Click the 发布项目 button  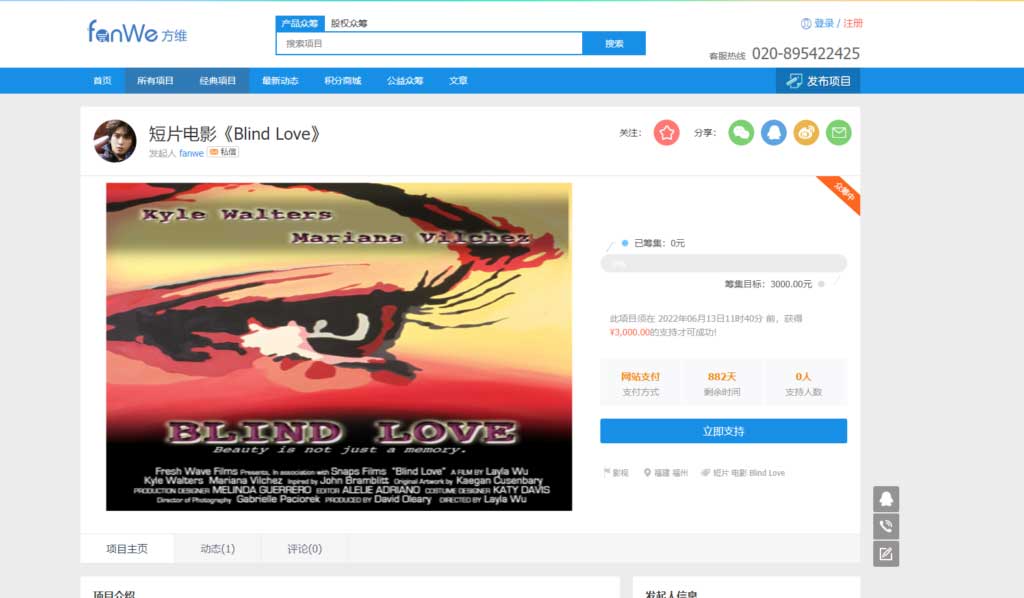pyautogui.click(x=818, y=81)
